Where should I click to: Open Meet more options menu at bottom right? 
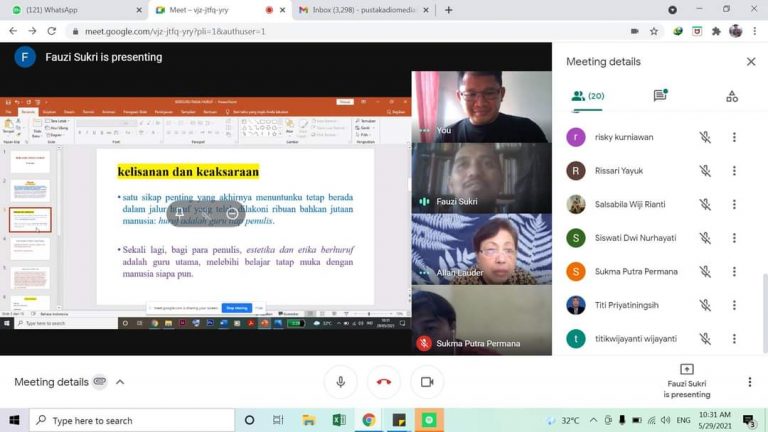(x=749, y=382)
